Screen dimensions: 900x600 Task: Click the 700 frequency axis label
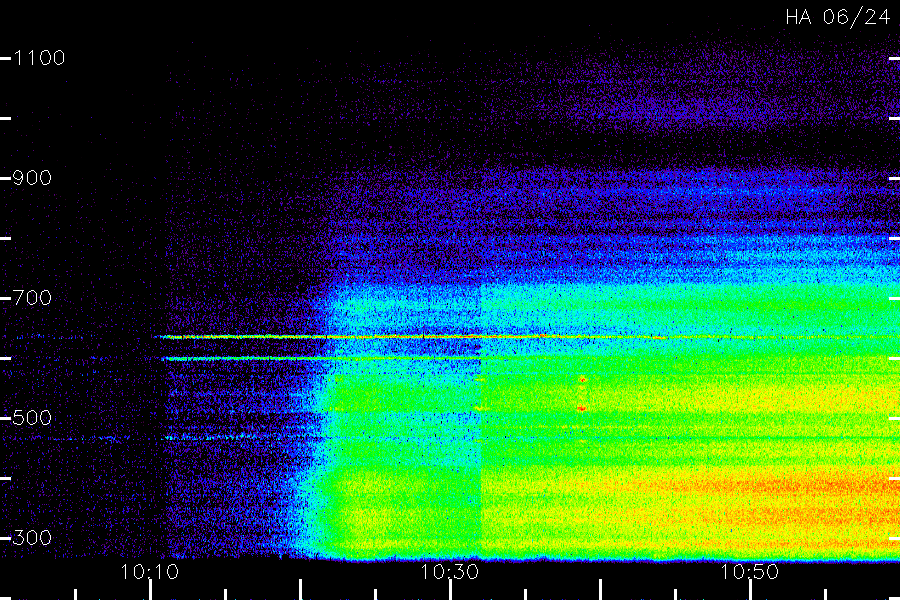click(x=32, y=298)
